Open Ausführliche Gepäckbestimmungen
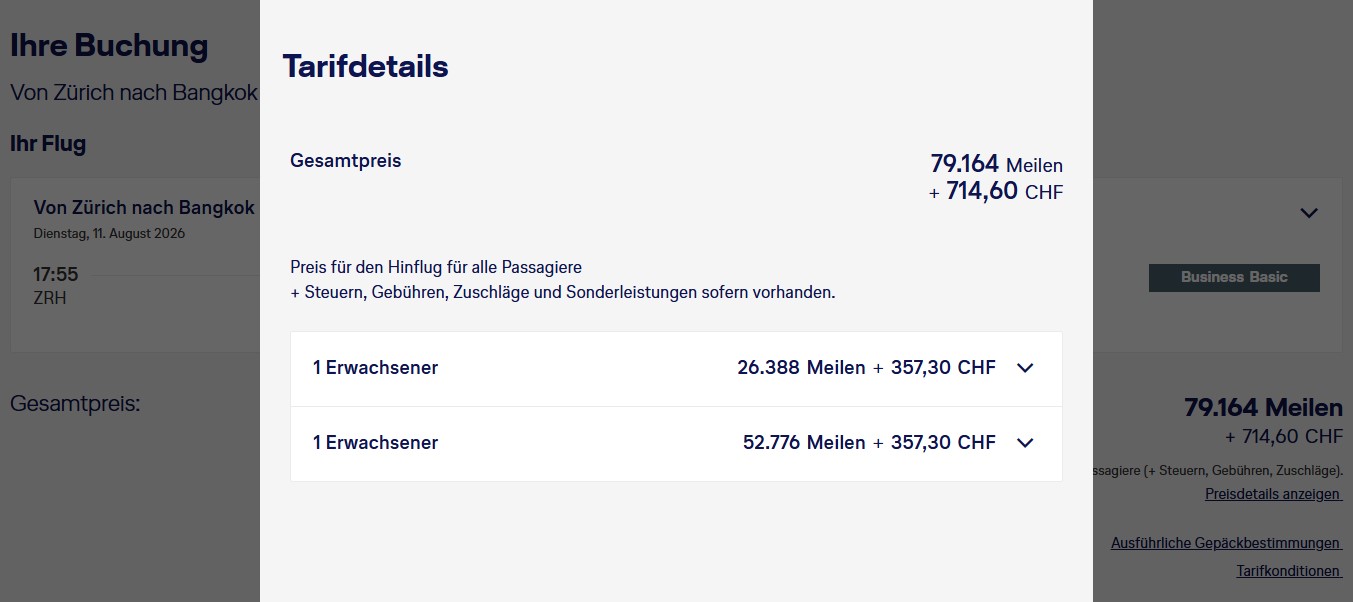Image resolution: width=1353 pixels, height=602 pixels. [x=1225, y=542]
